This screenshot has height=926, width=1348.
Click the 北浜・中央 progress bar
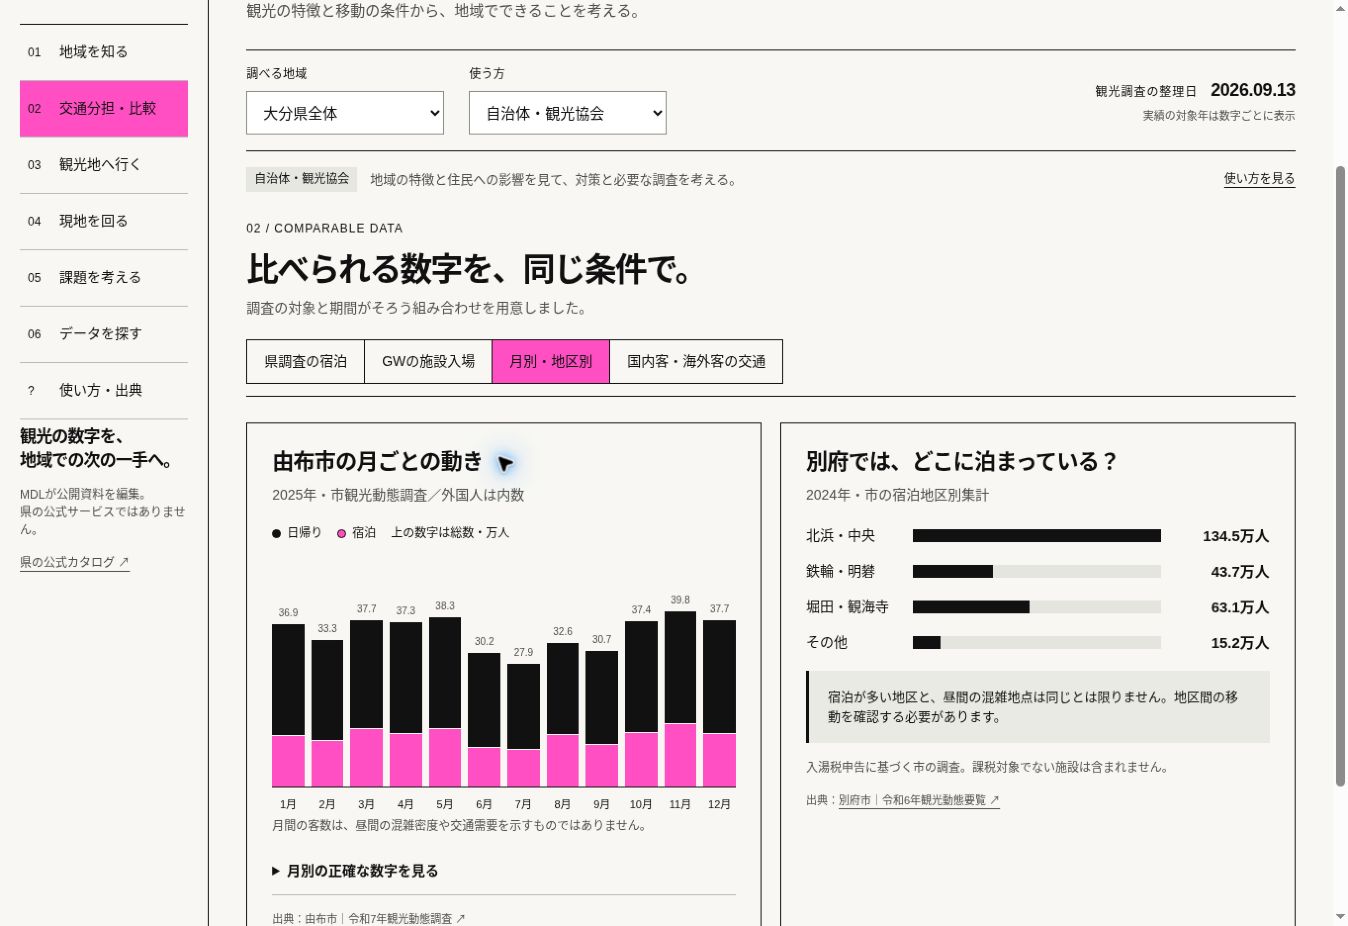pos(1037,536)
